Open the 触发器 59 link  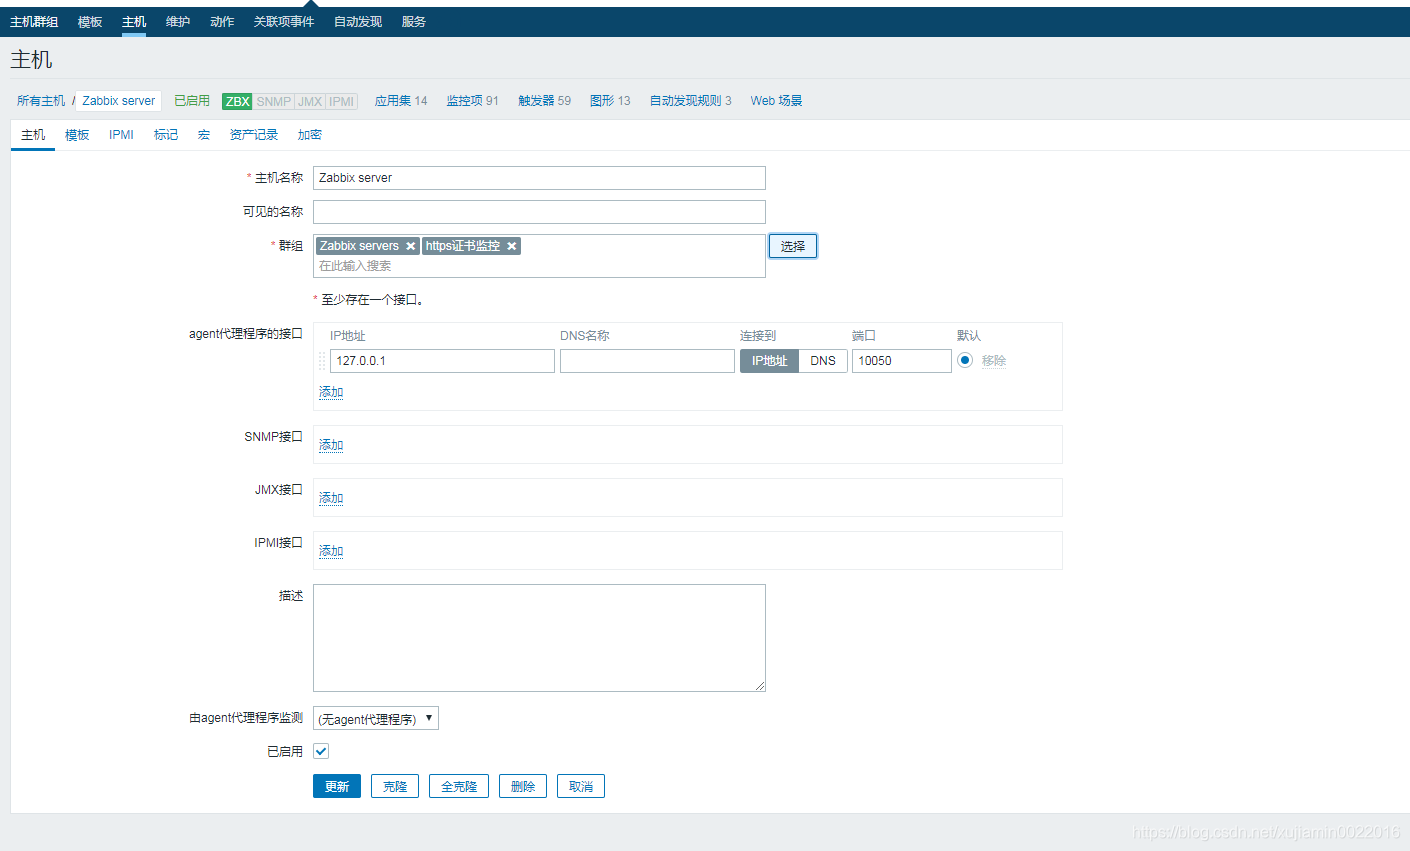tap(545, 101)
